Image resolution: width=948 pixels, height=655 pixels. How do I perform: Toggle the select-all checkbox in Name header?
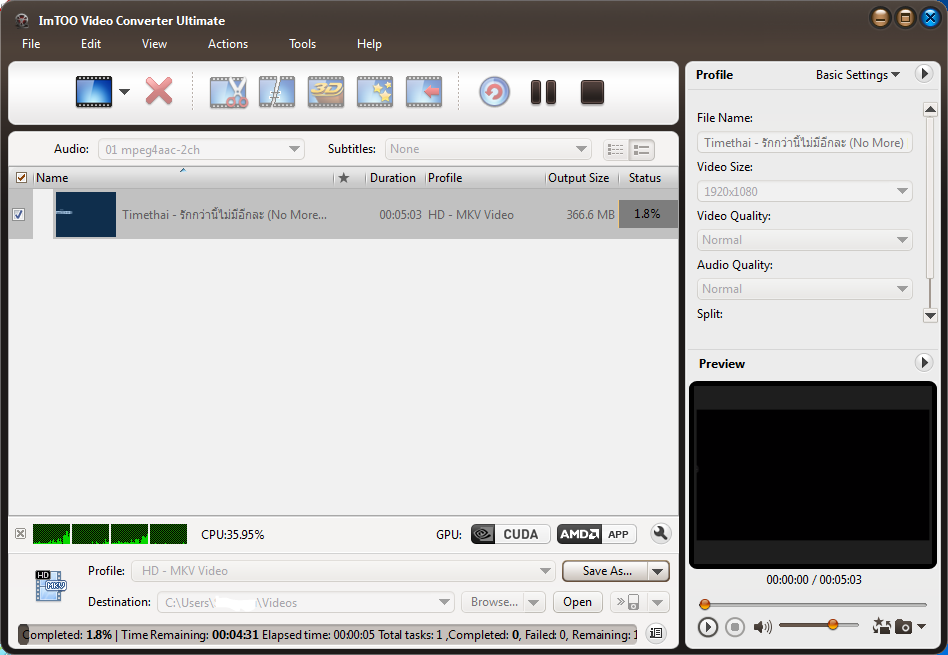coord(21,178)
